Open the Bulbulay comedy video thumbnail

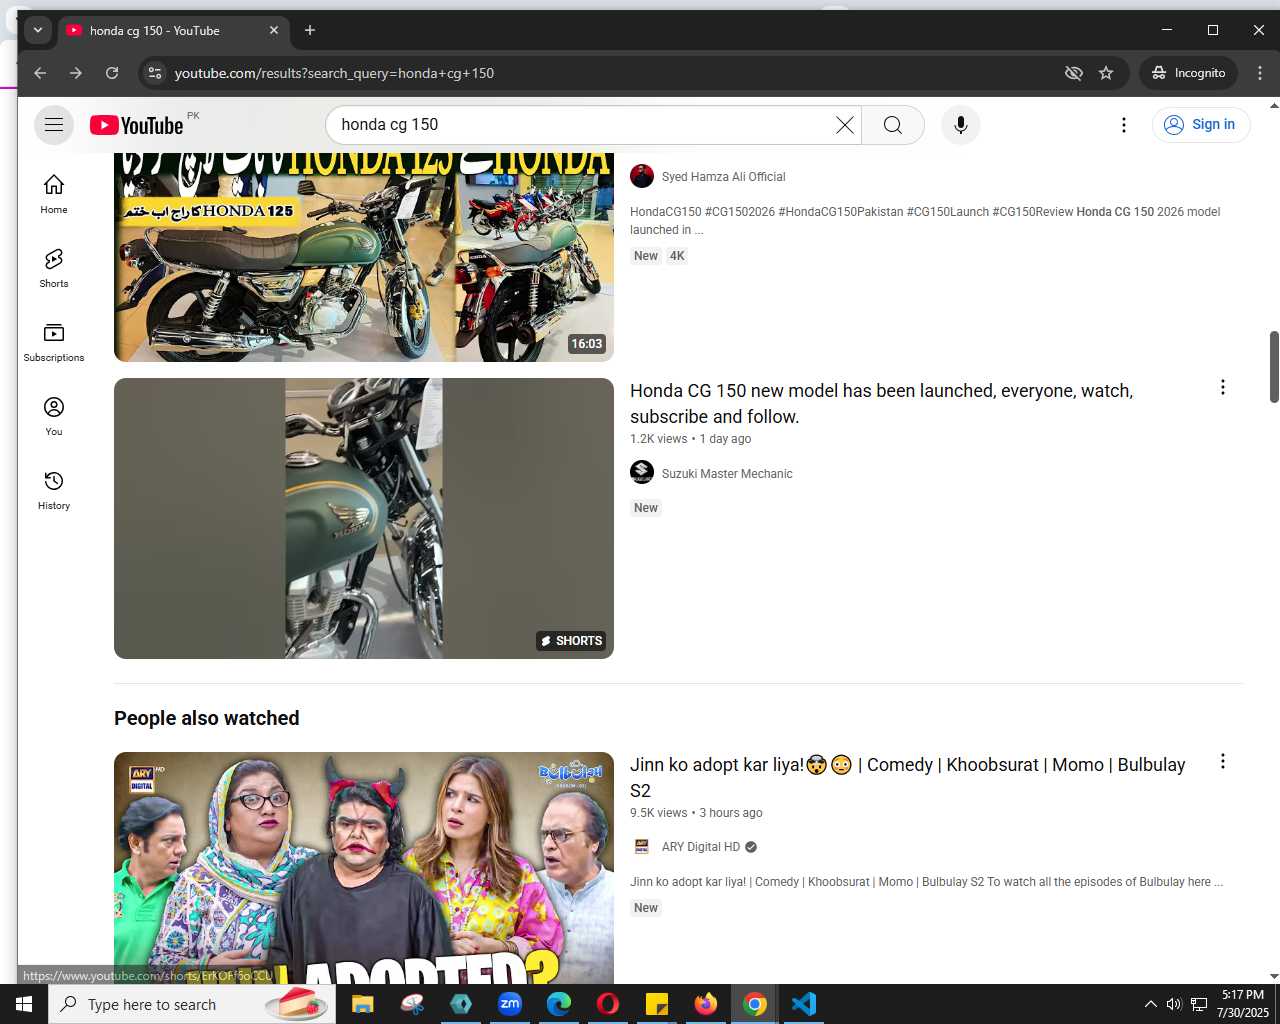click(x=364, y=868)
